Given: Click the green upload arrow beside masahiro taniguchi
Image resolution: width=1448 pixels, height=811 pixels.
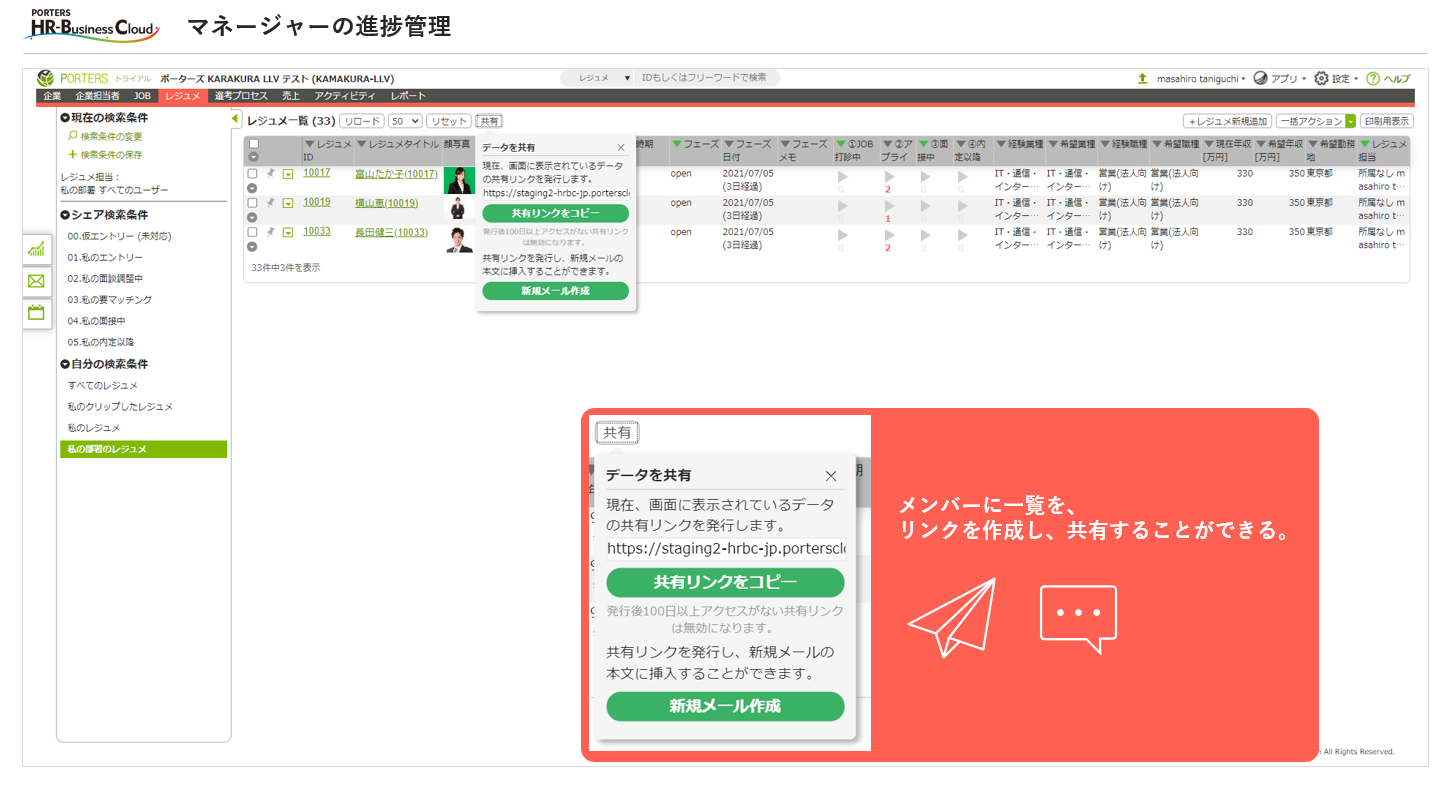Looking at the screenshot, I should point(1143,78).
